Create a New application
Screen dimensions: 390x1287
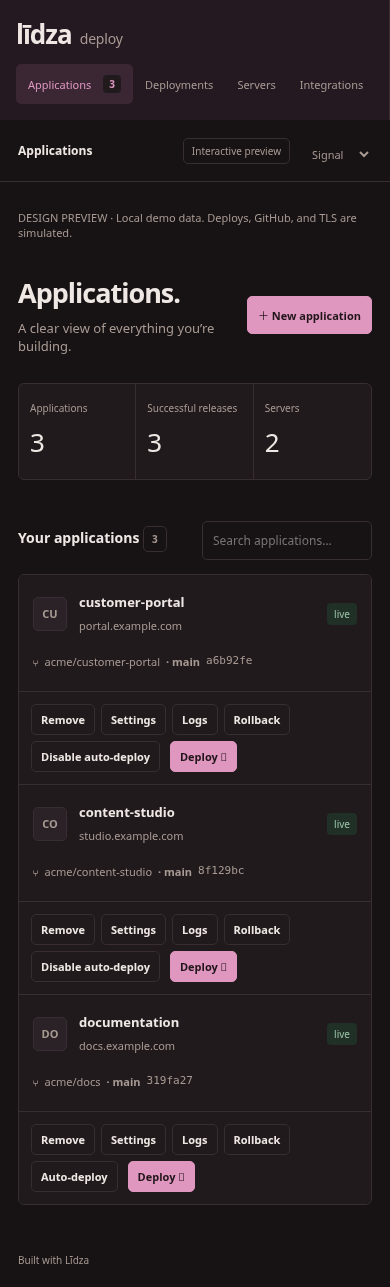(x=310, y=316)
